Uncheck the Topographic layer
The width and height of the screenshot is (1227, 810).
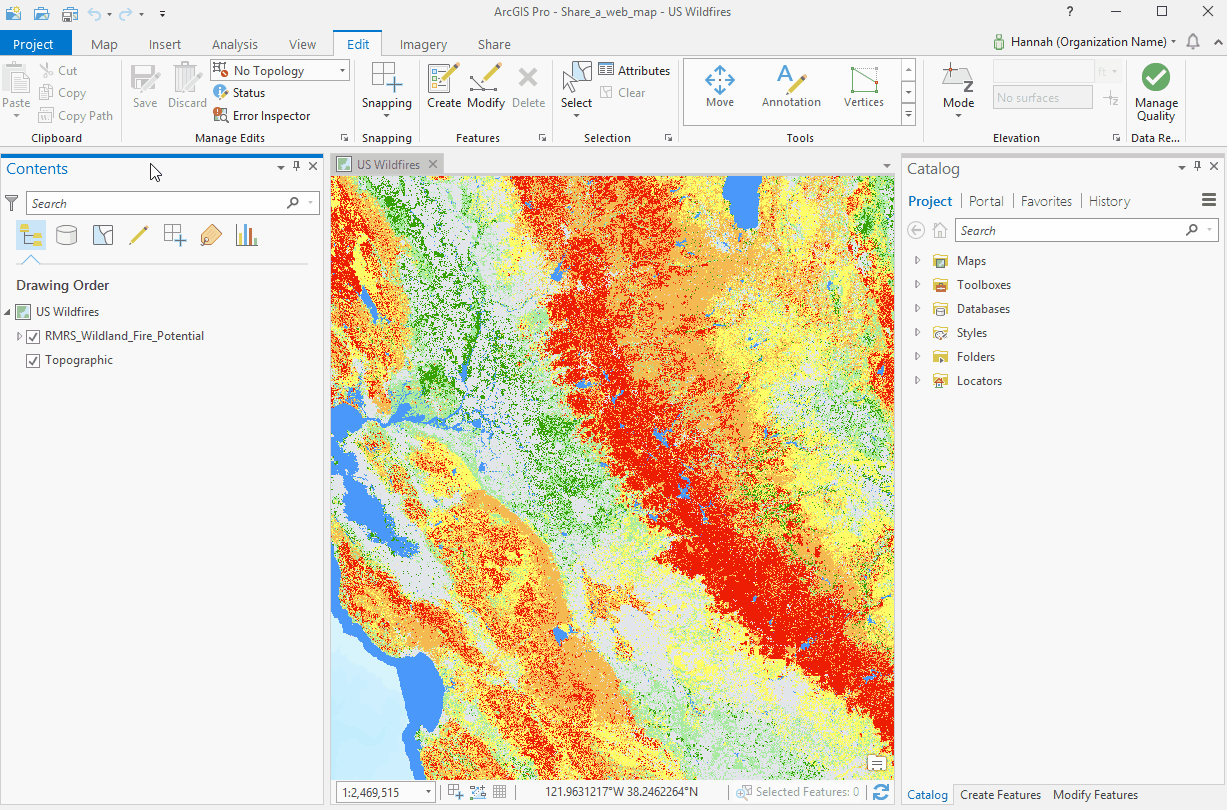34,360
